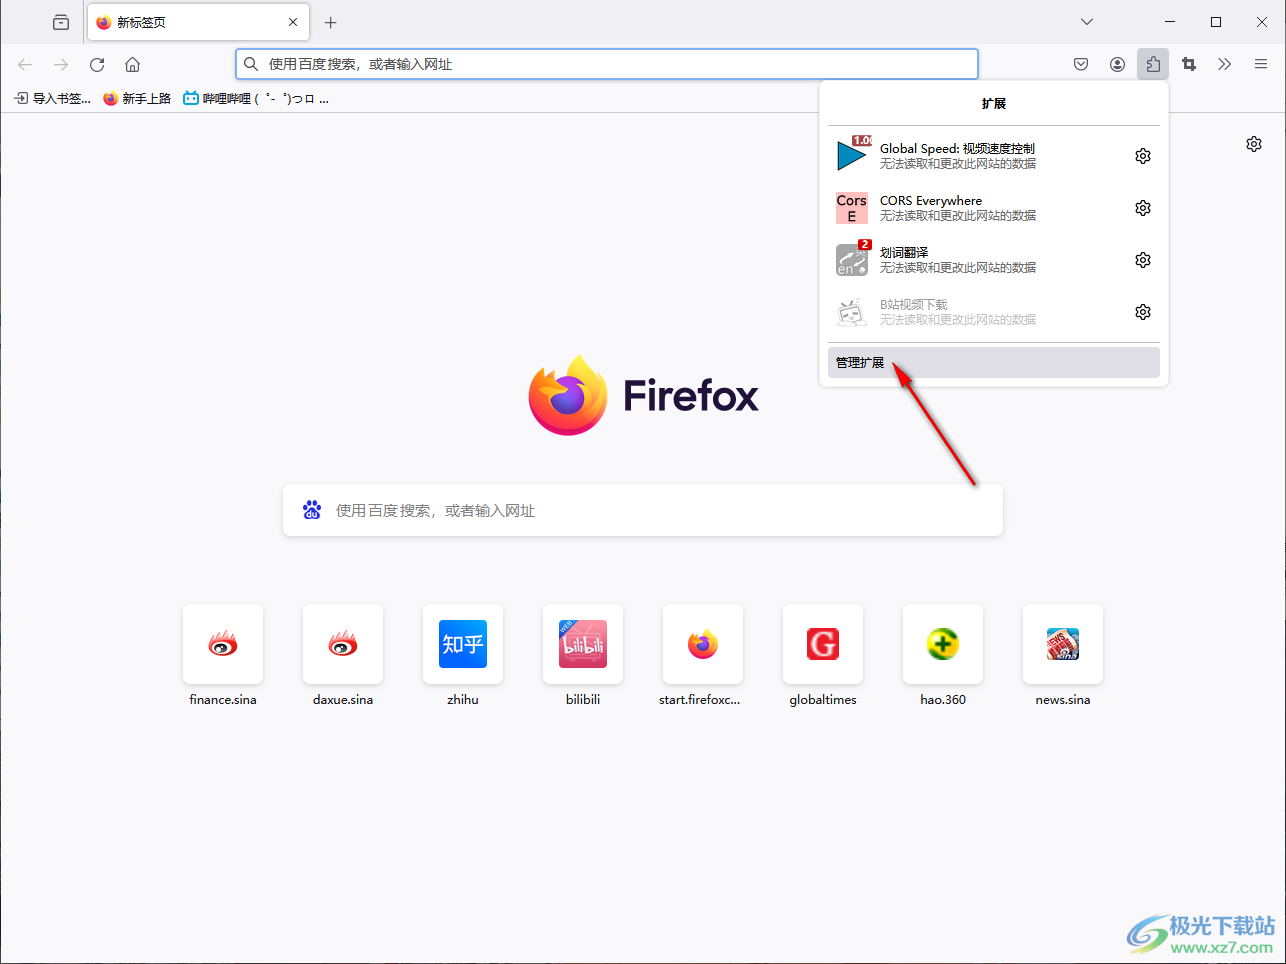The height and width of the screenshot is (964, 1286).
Task: Click the address bar magnifier icon
Action: (x=251, y=64)
